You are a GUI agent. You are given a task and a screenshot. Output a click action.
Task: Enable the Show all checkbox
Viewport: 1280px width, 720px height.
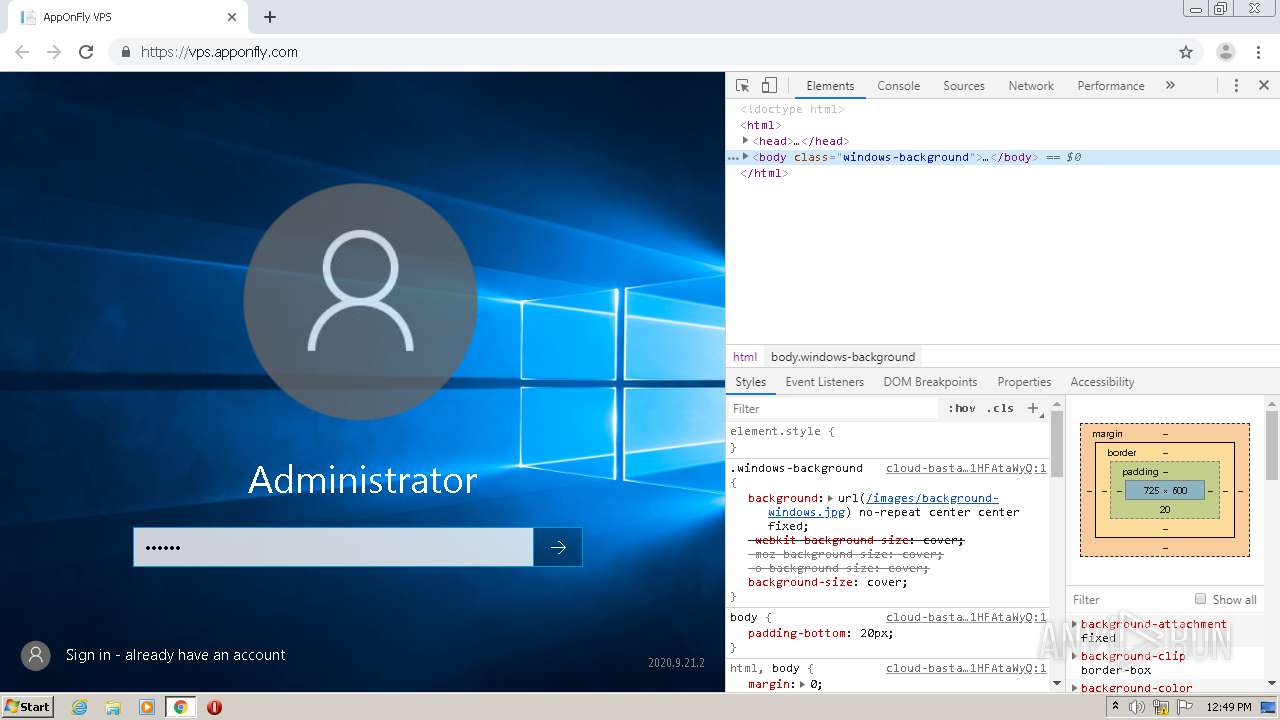[x=1200, y=599]
